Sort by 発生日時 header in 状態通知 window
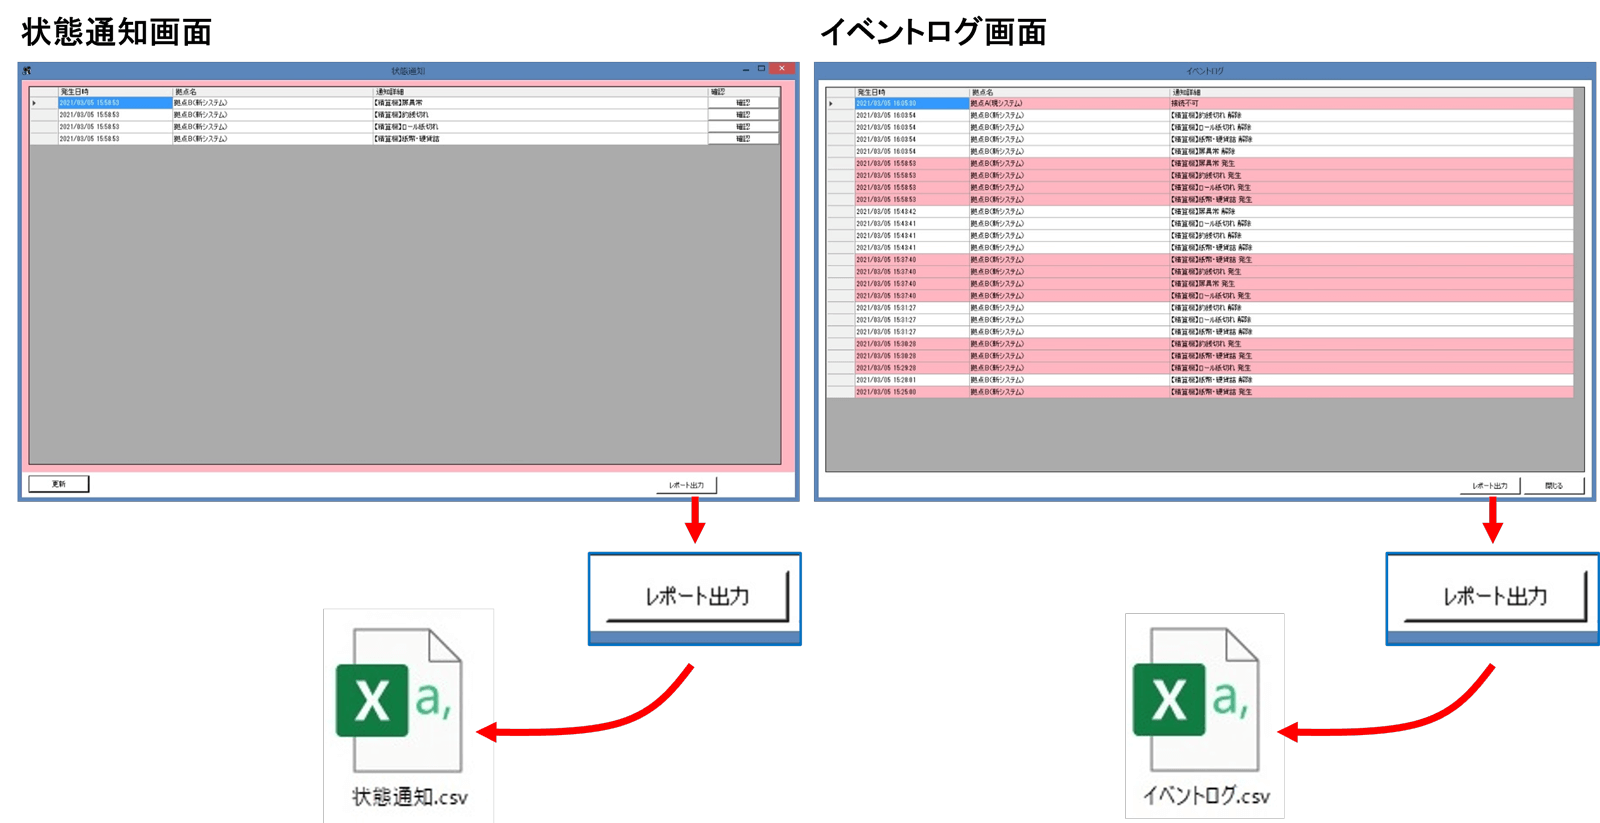 [x=114, y=92]
